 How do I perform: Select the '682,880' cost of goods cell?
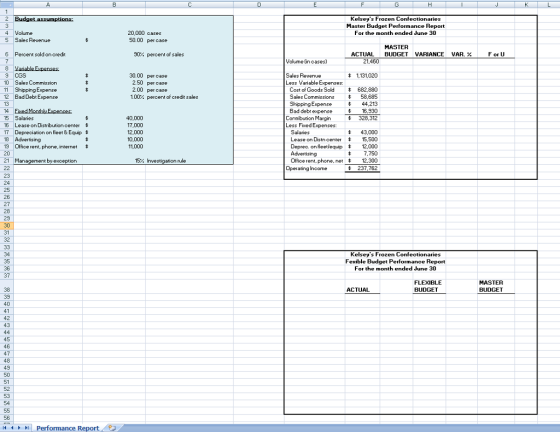(x=367, y=90)
